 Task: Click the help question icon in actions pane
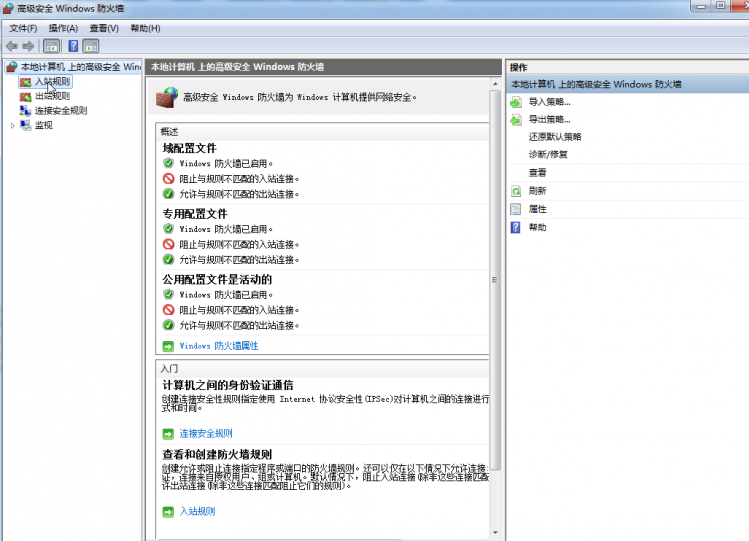pos(516,227)
